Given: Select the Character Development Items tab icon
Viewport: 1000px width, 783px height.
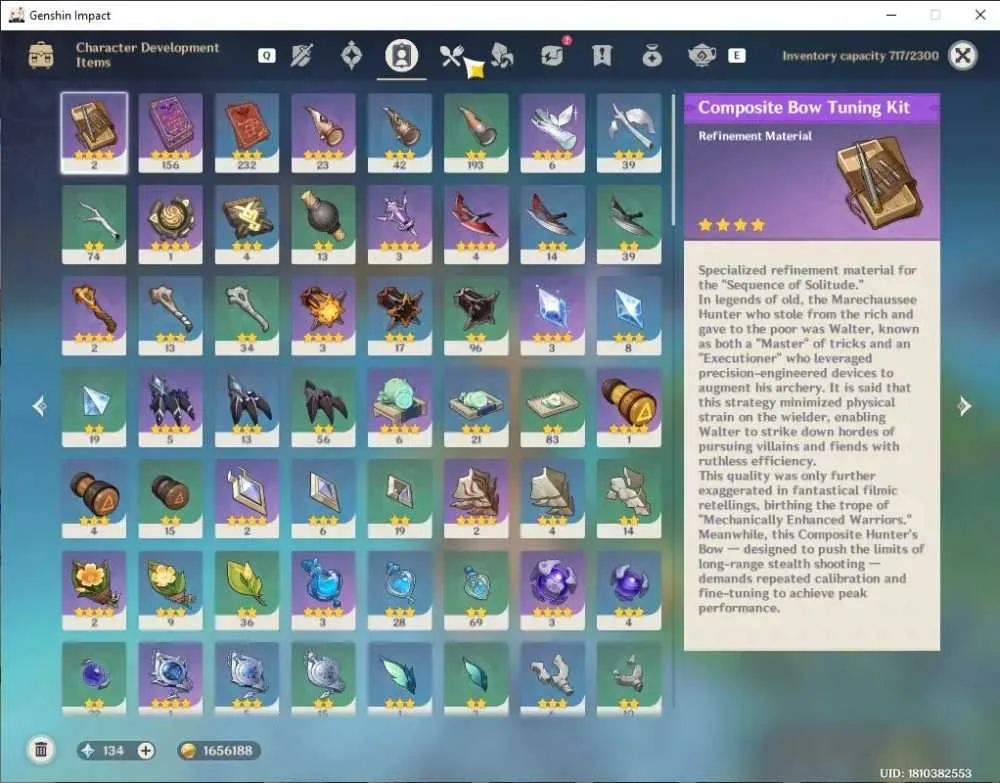Looking at the screenshot, I should pos(401,56).
